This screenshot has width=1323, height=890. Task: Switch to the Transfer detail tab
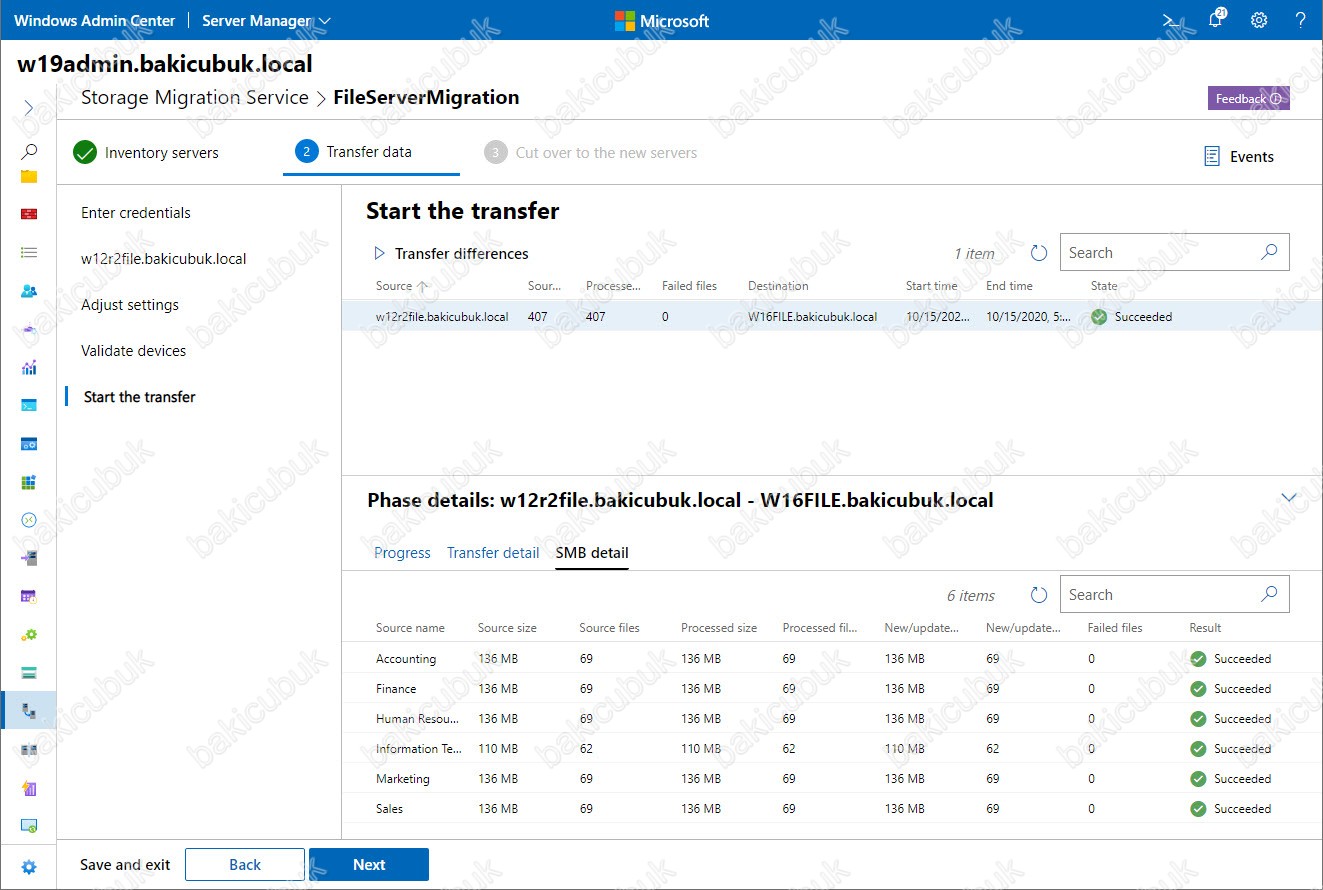(x=493, y=552)
